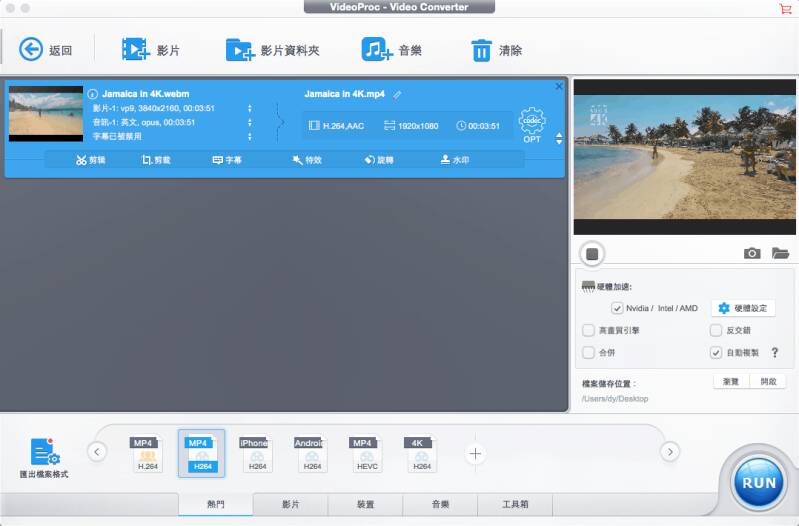Open the 特效 effects tool

tap(307, 160)
